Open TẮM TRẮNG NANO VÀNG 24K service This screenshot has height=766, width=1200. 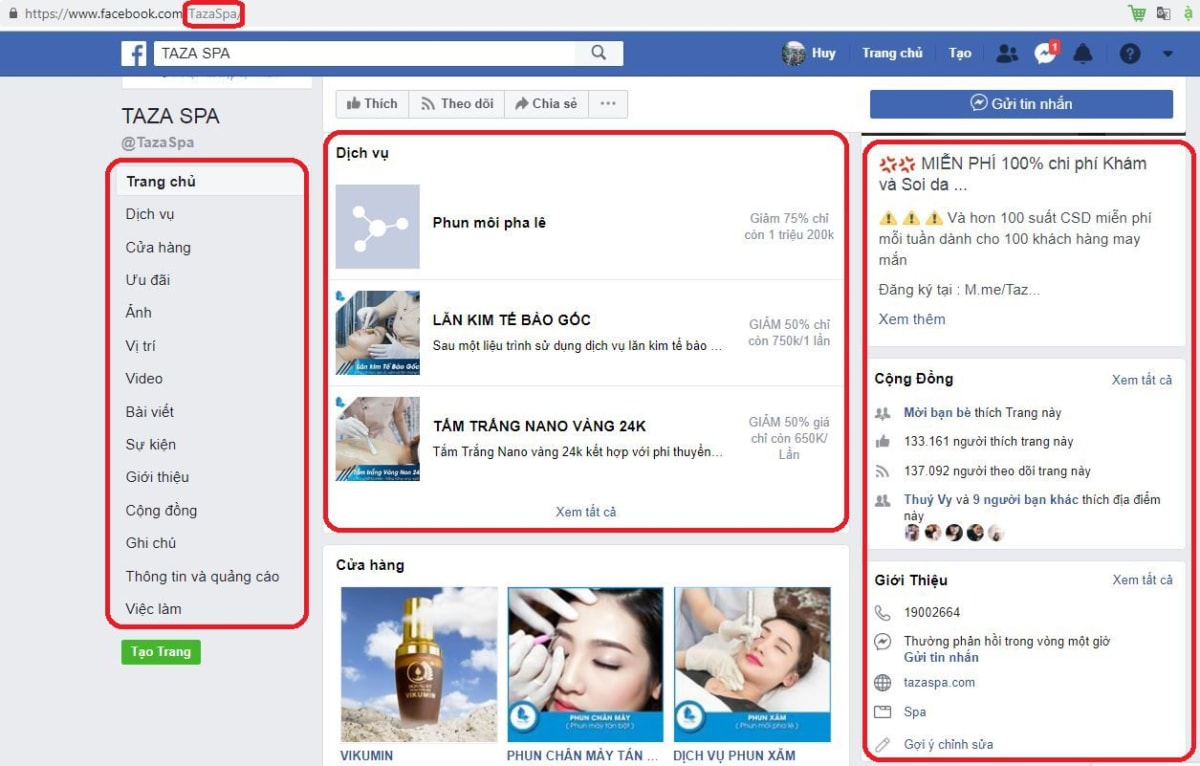point(539,427)
